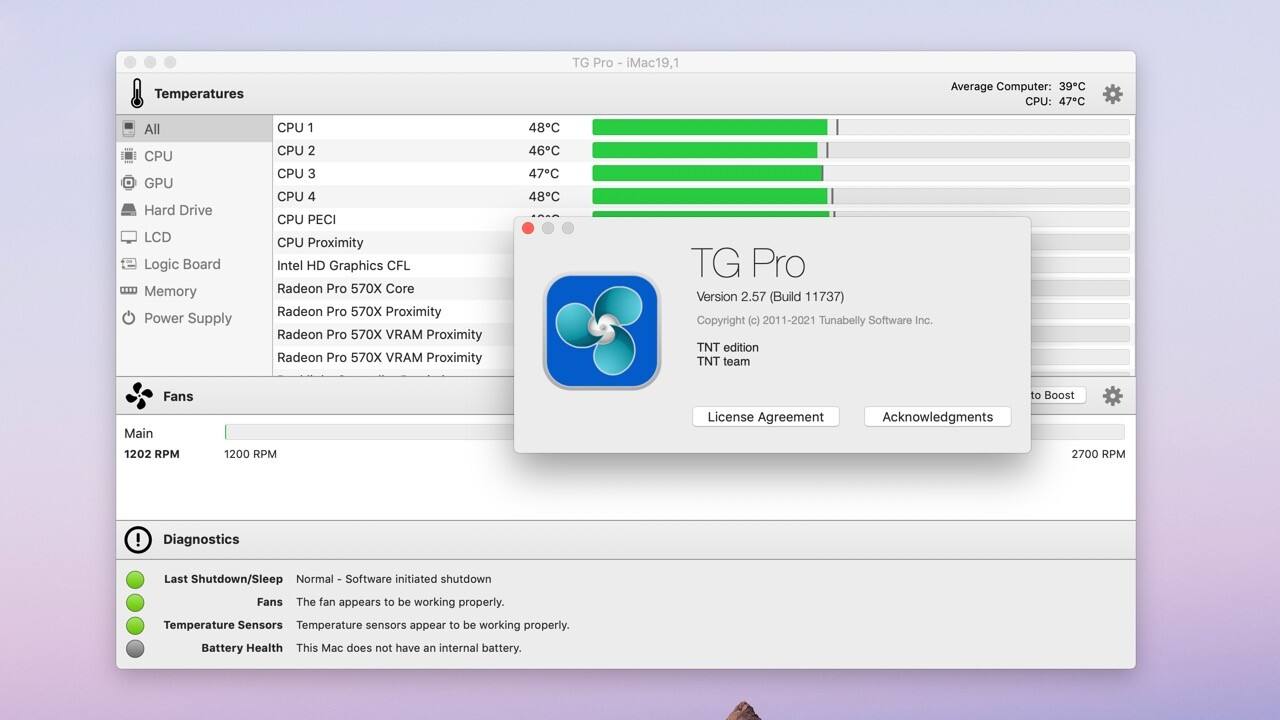Viewport: 1280px width, 720px height.
Task: Select GPU category in sidebar
Action: coord(194,183)
